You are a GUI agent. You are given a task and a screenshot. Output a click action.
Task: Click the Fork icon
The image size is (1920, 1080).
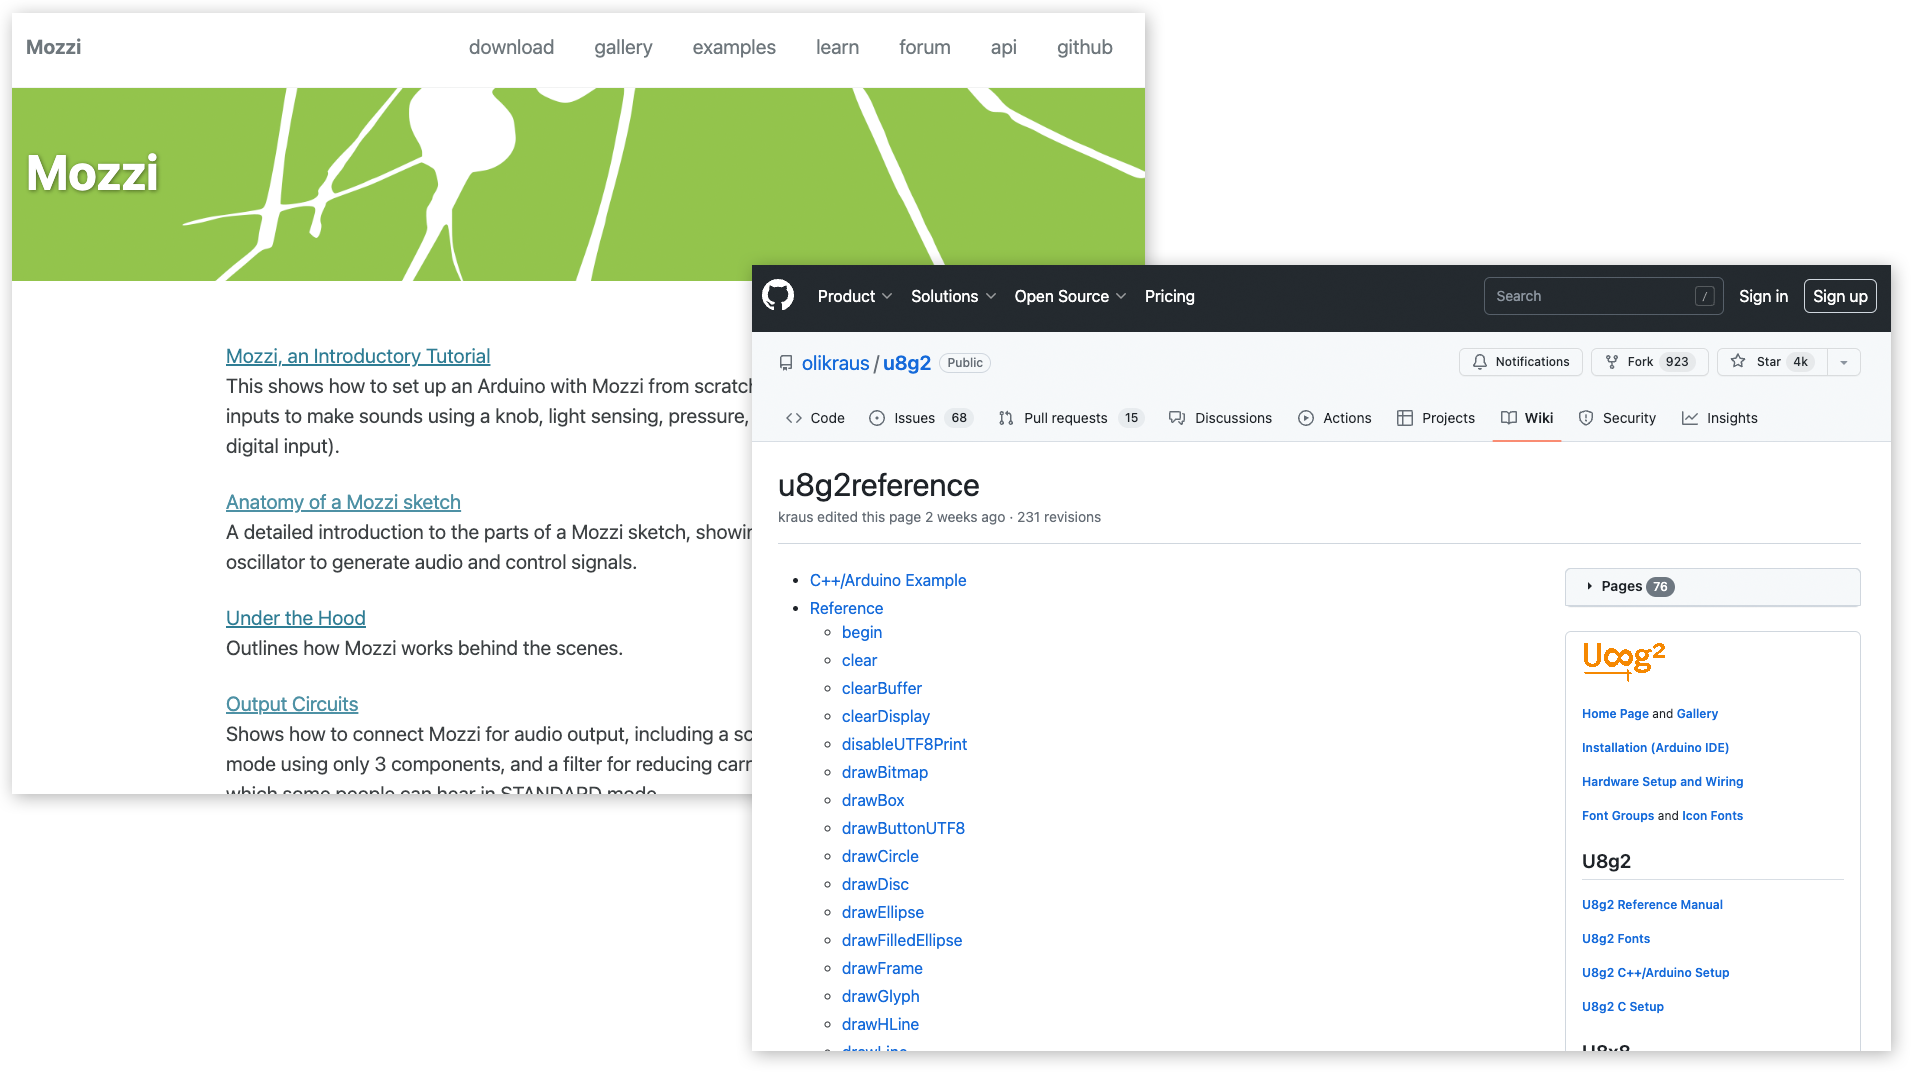(x=1612, y=362)
